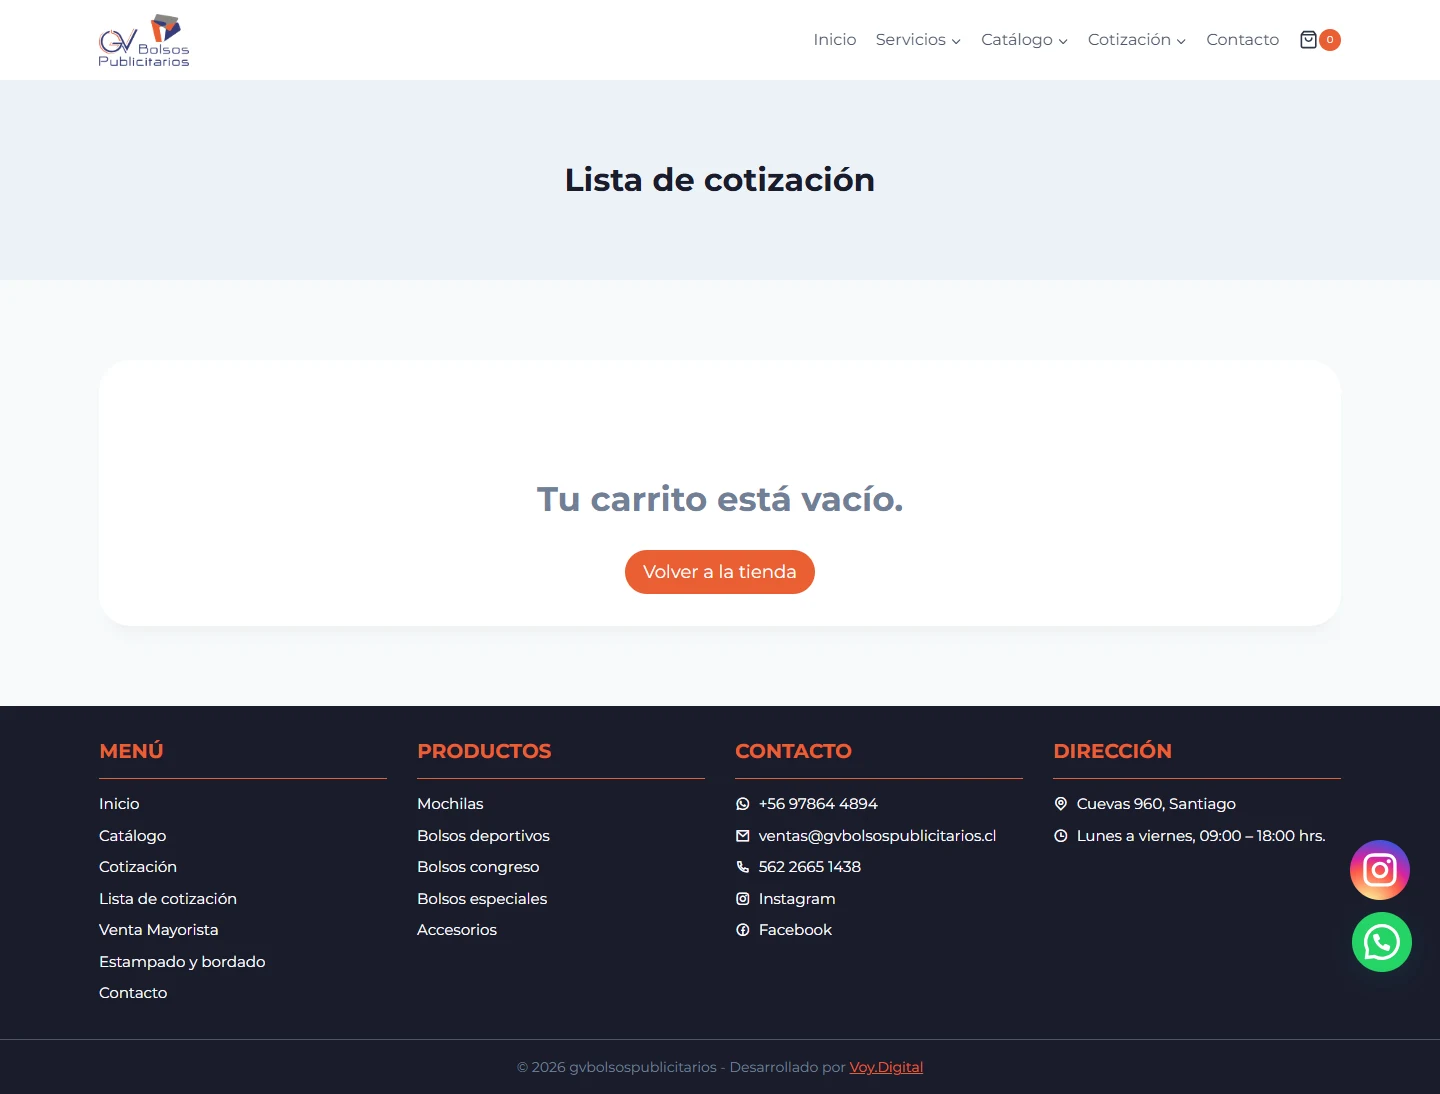Open the shopping cart icon in header
Image resolution: width=1440 pixels, height=1094 pixels.
pyautogui.click(x=1308, y=40)
